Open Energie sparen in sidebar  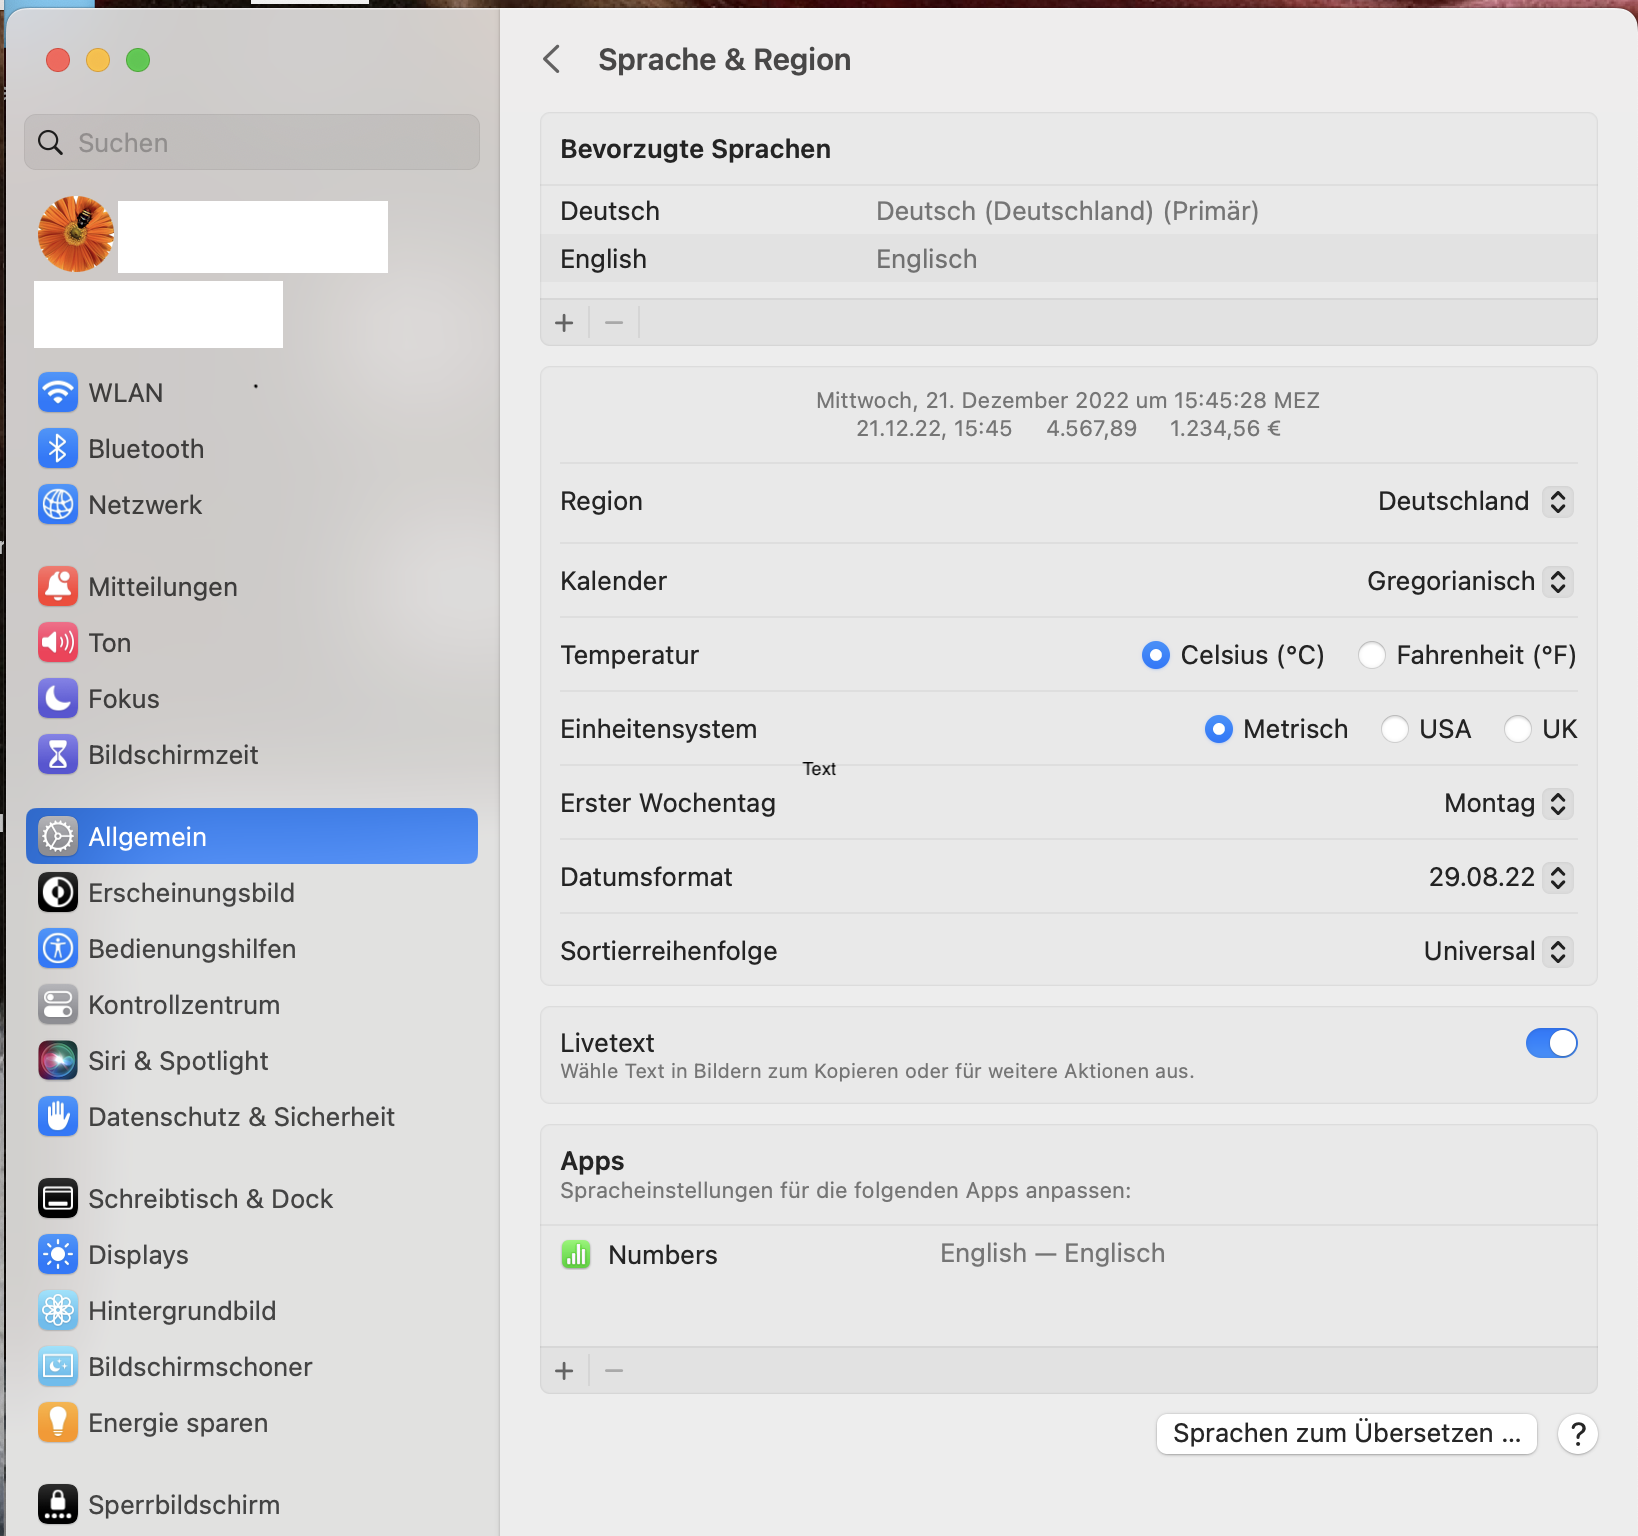point(252,1422)
